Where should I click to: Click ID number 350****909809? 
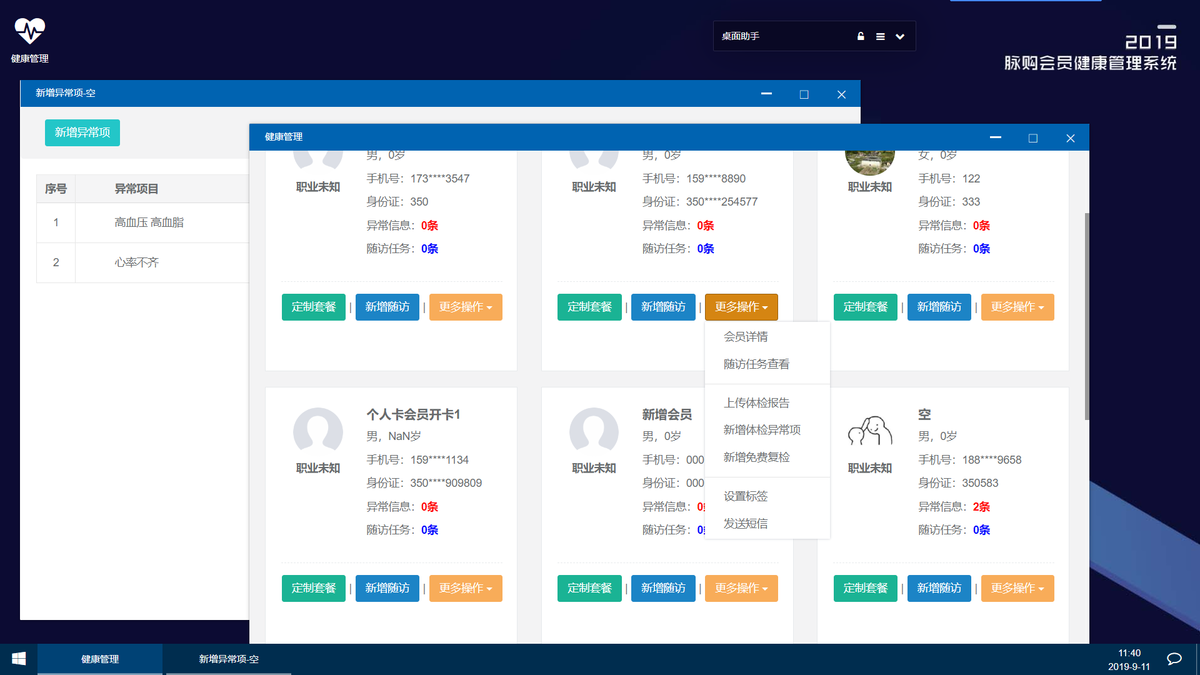[x=445, y=483]
